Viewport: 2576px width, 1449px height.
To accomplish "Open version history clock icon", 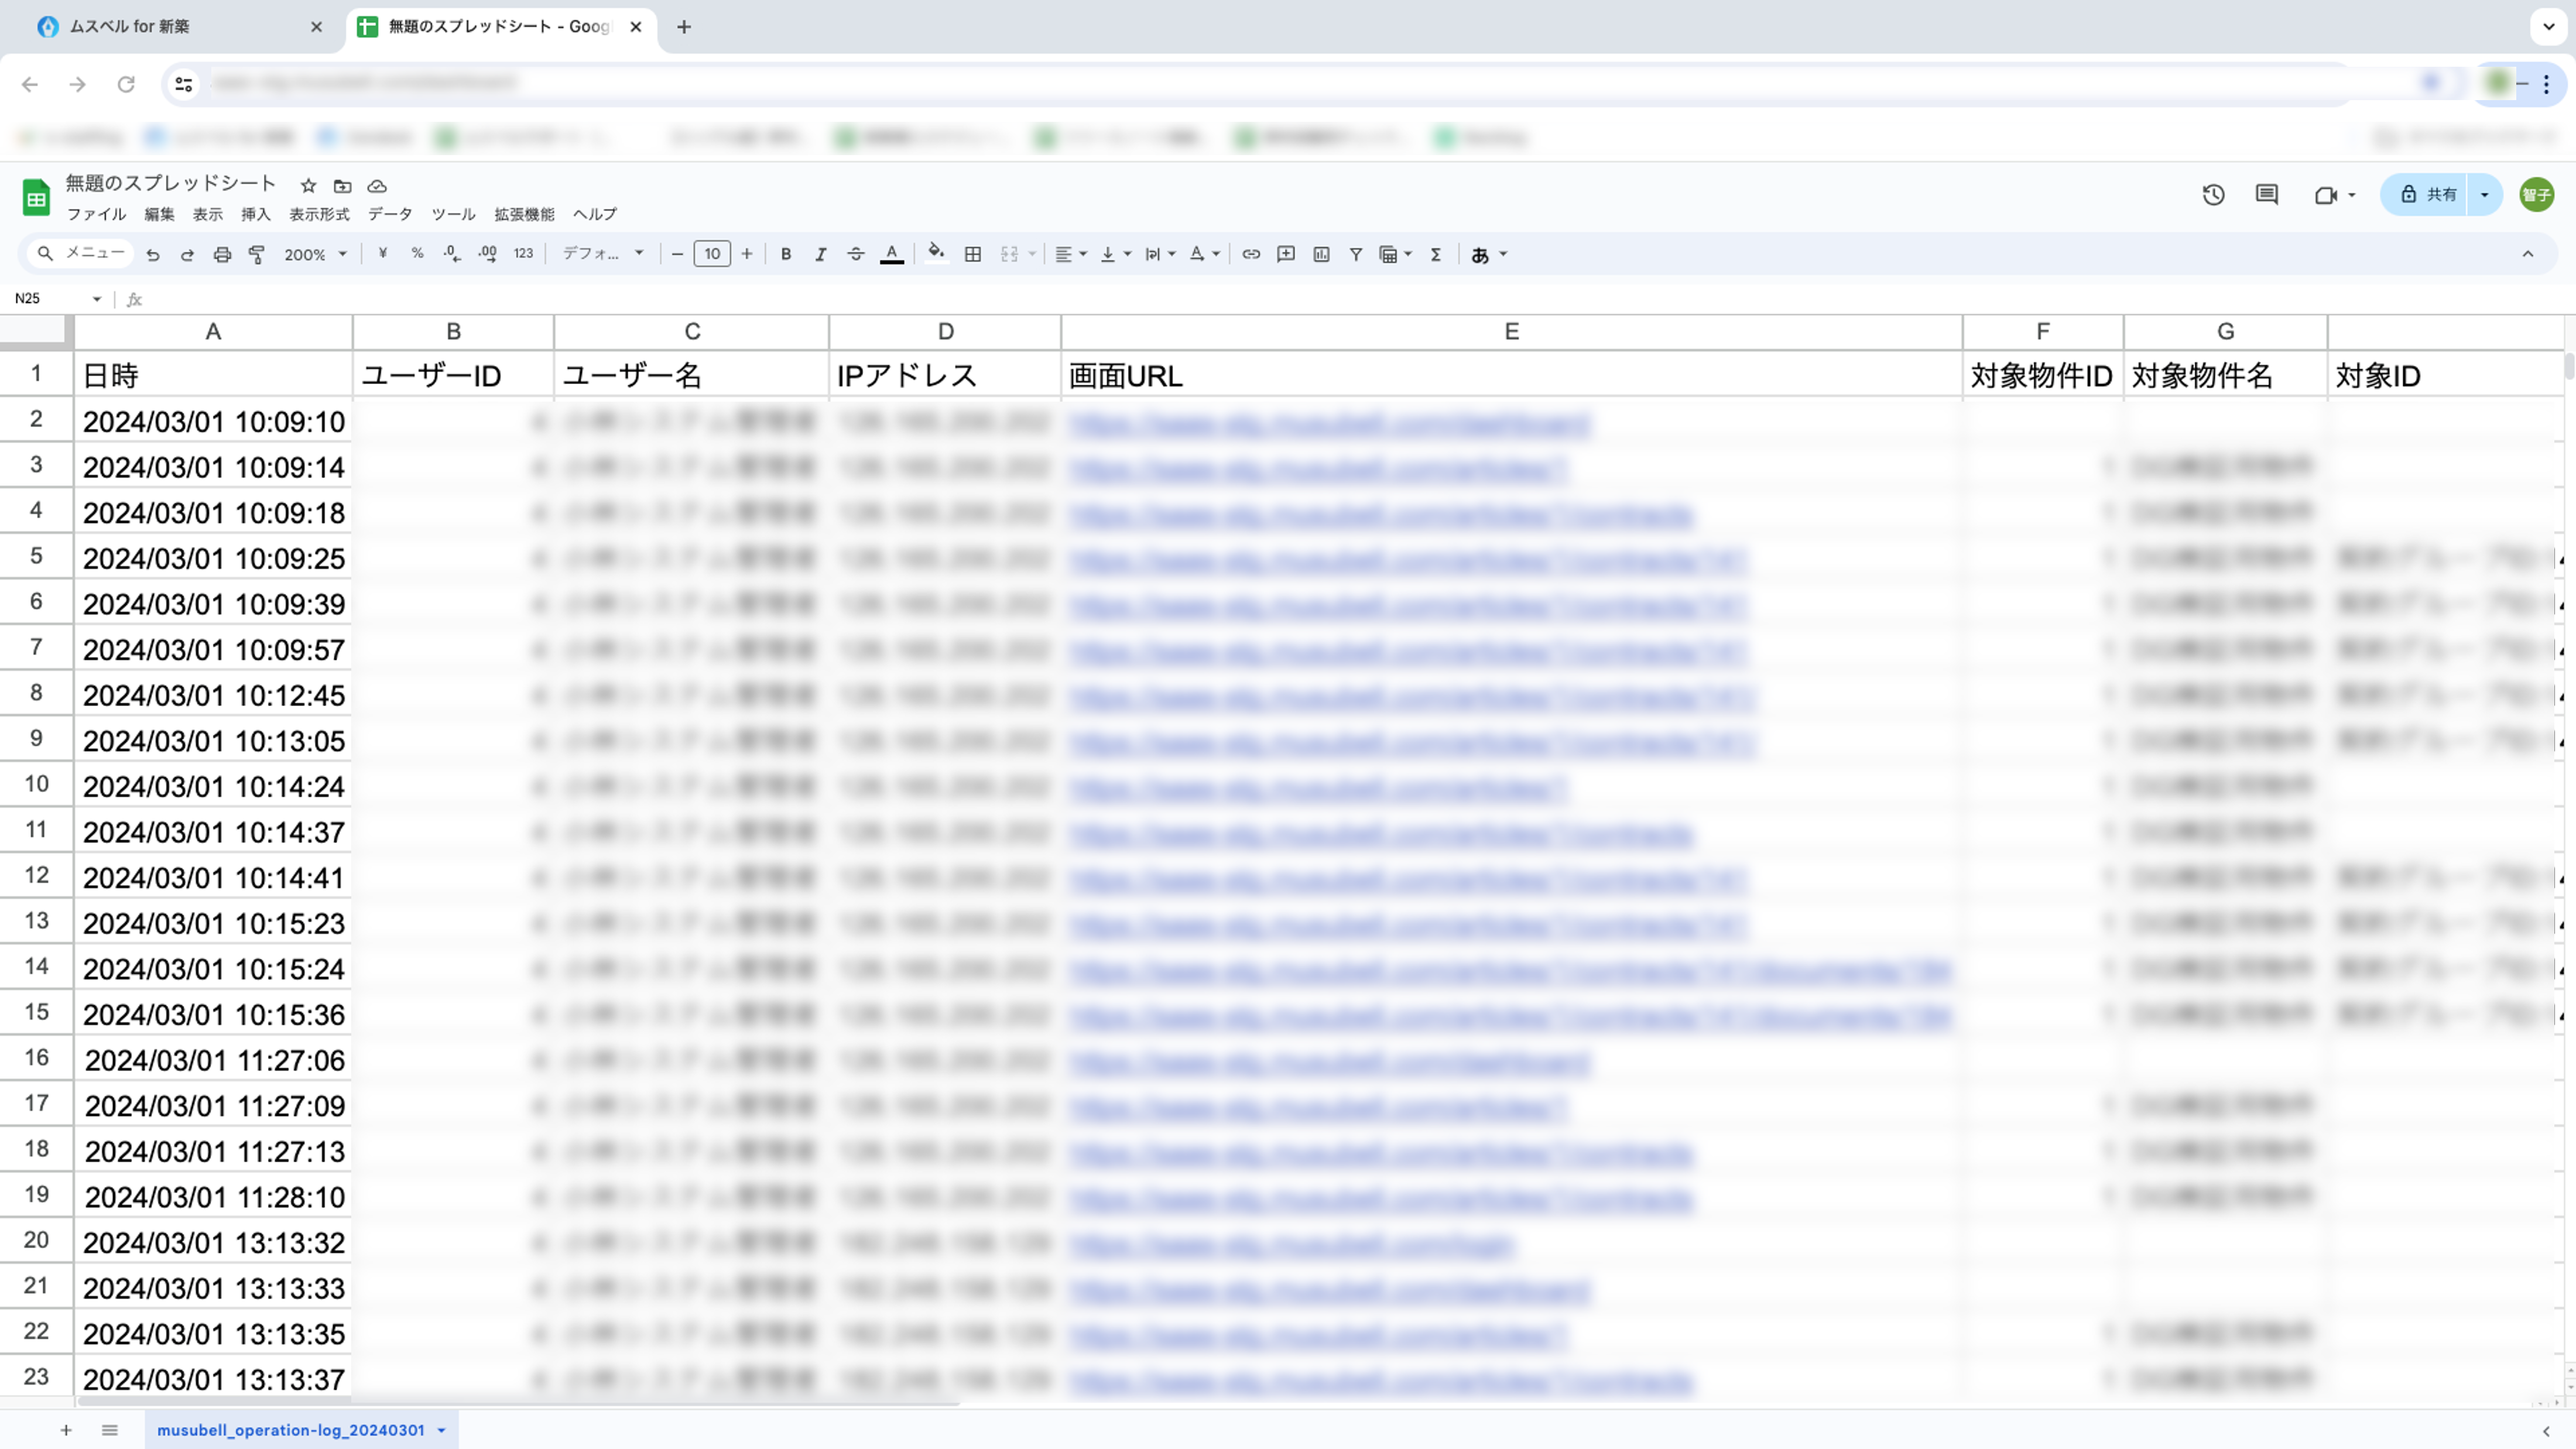I will pos(2213,195).
